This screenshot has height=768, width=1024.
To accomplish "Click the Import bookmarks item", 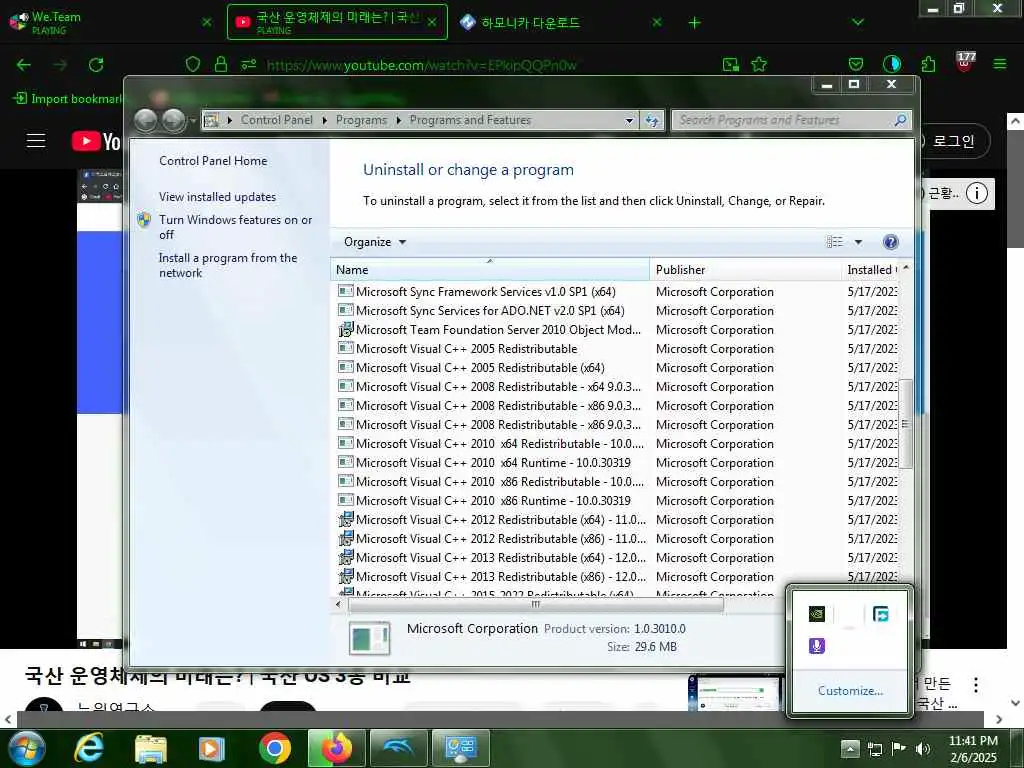I will [67, 99].
